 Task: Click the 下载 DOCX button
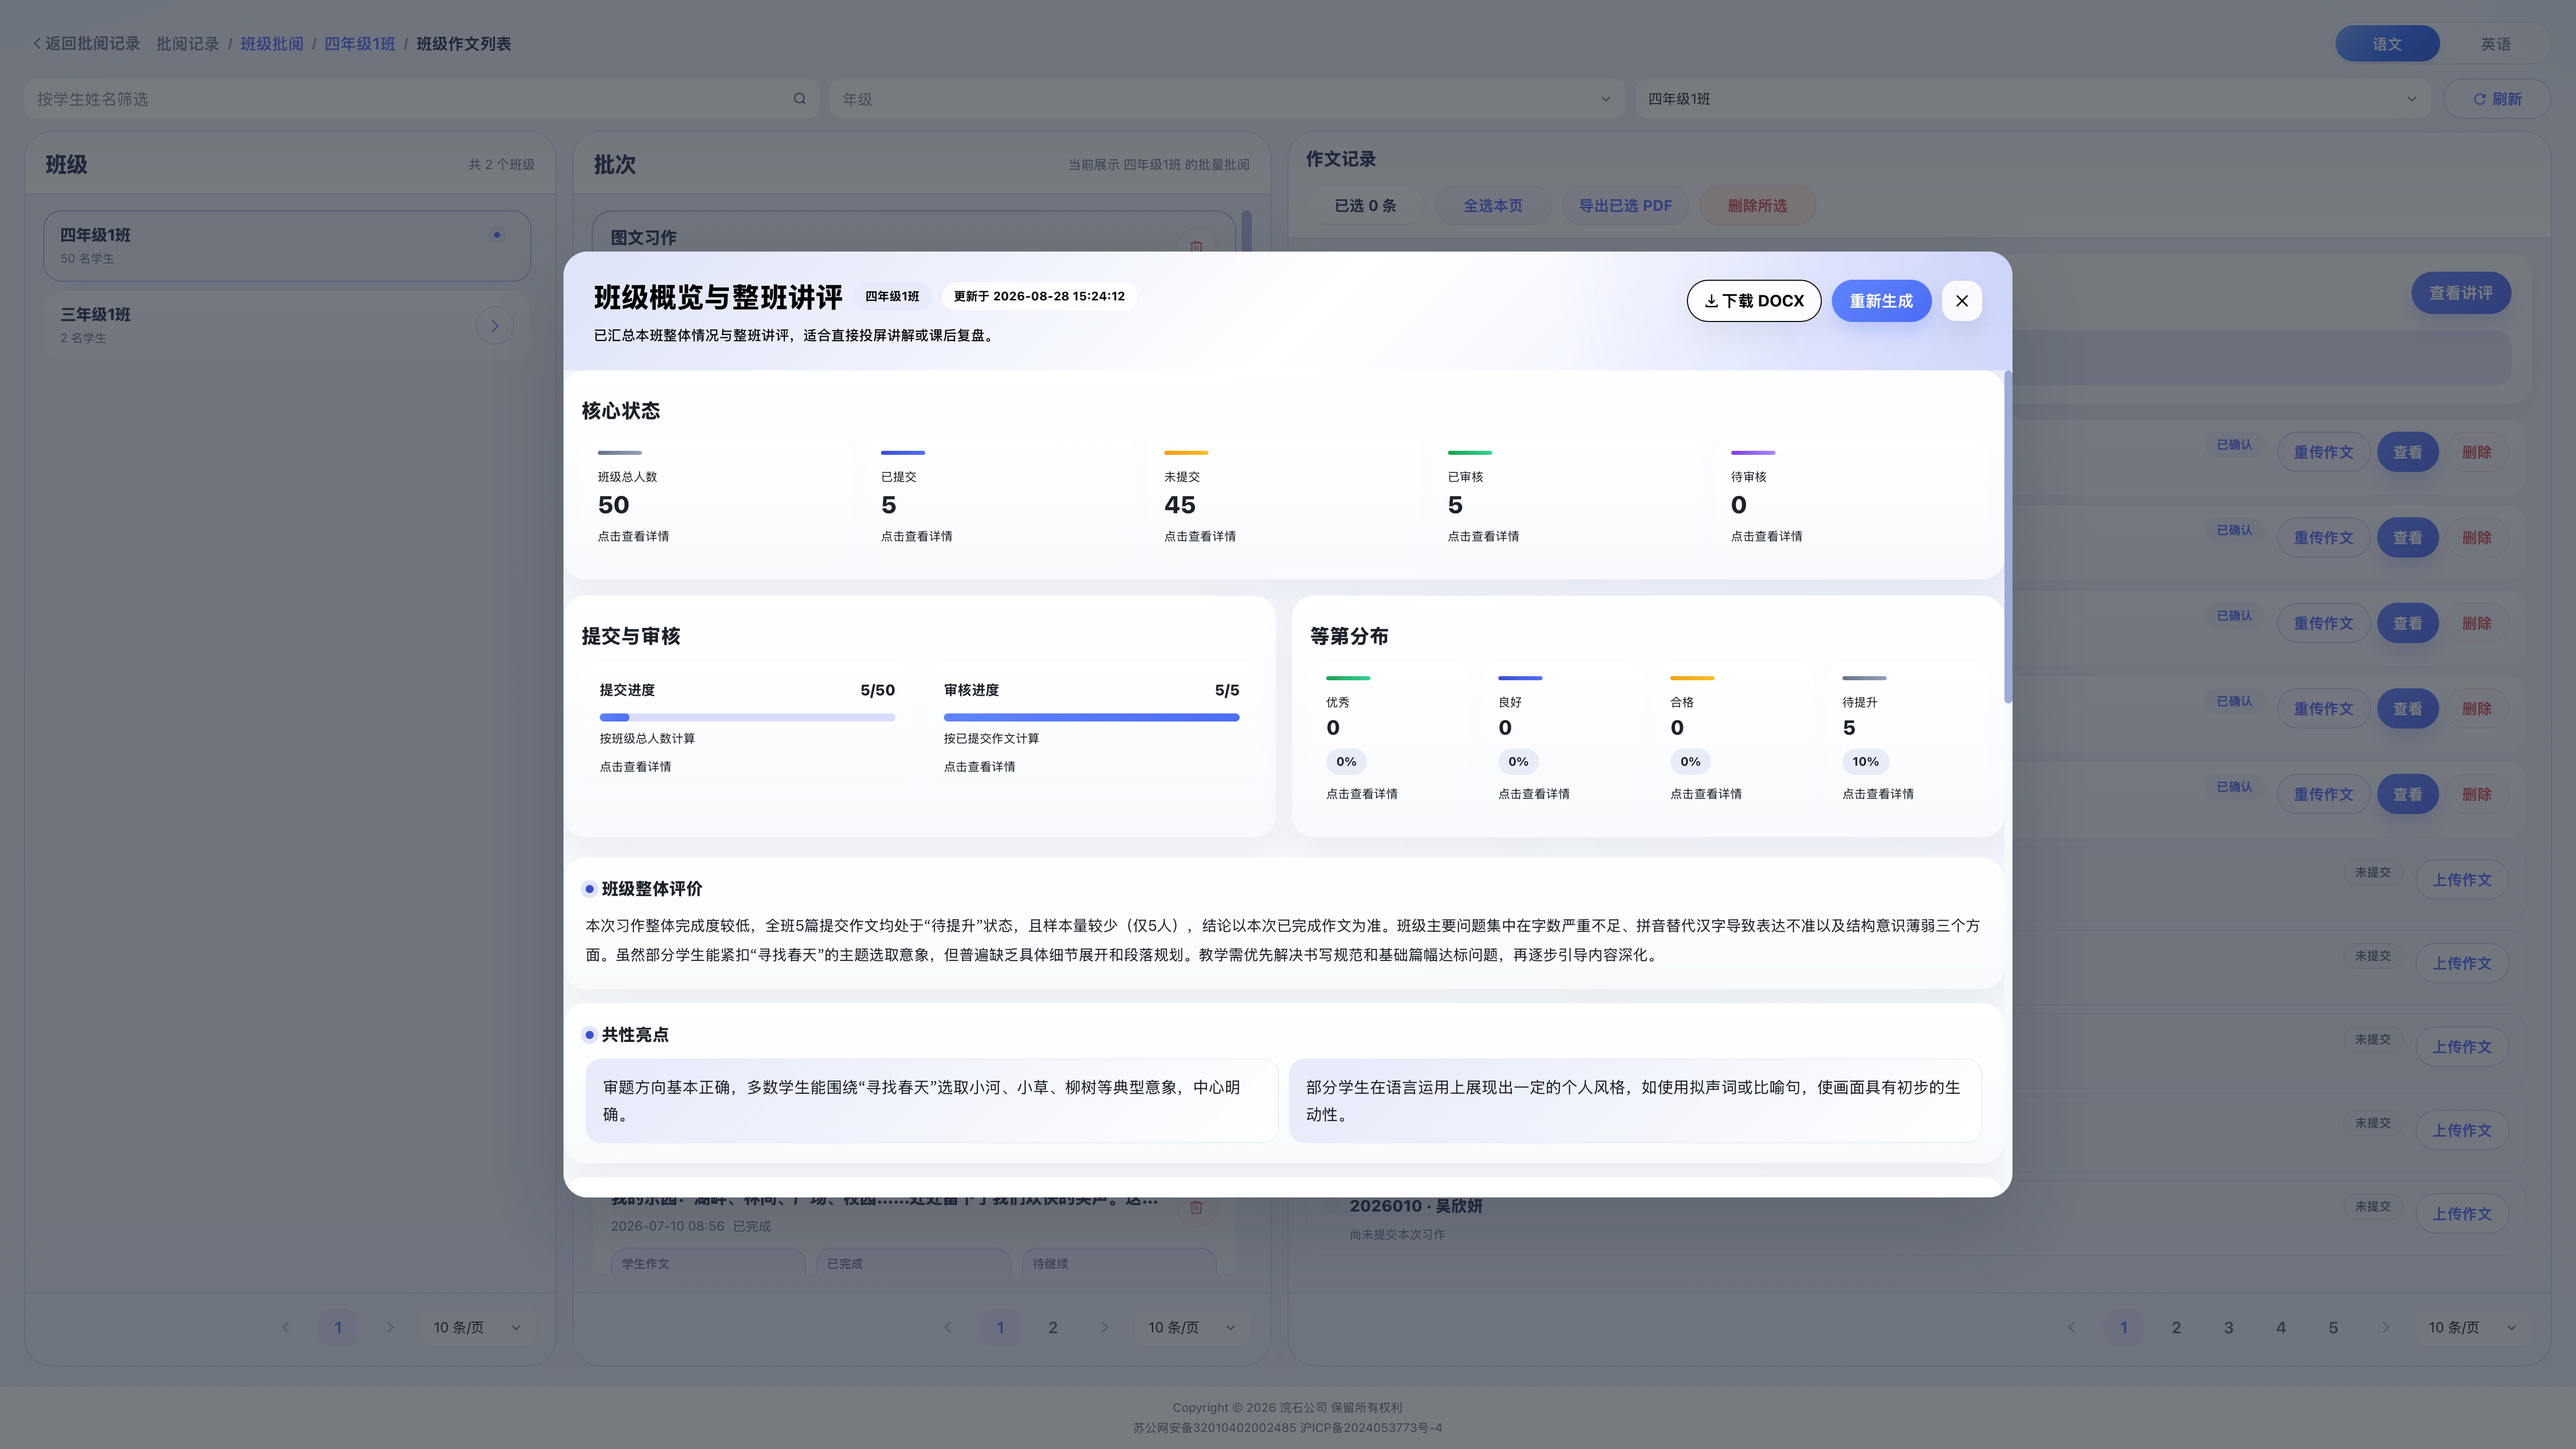coord(1753,301)
